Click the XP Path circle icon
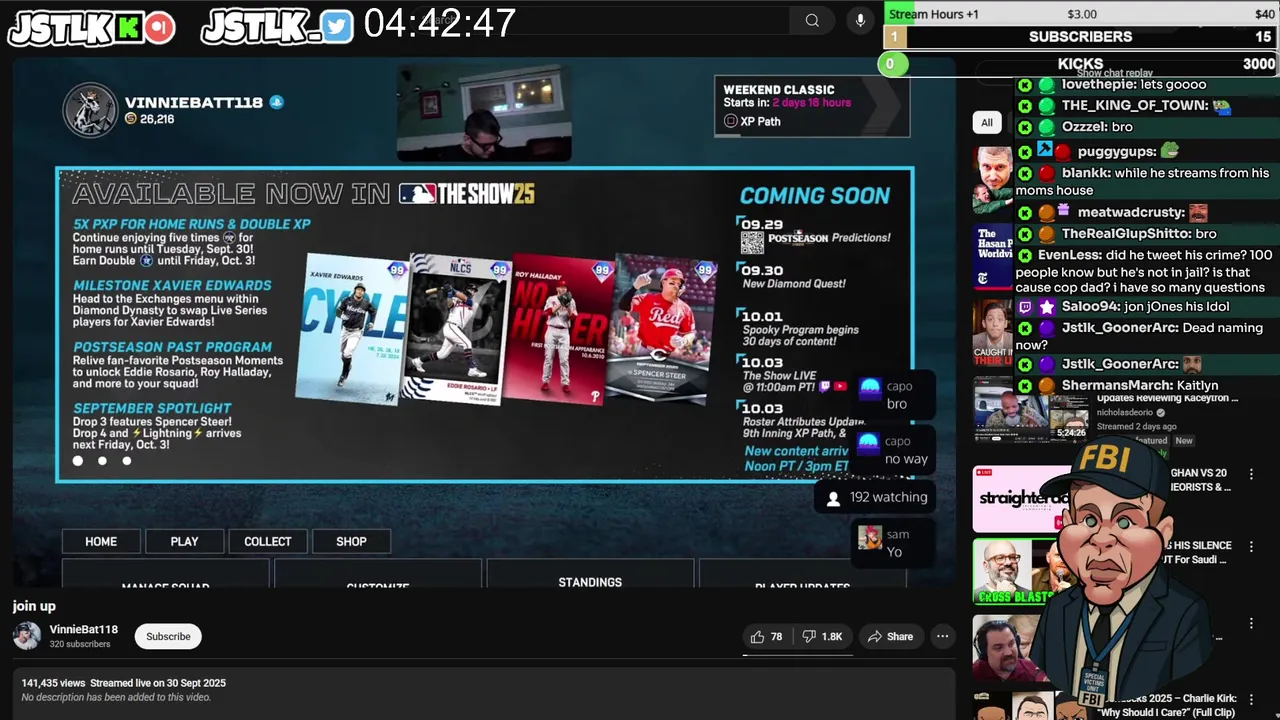Viewport: 1280px width, 720px height. tap(730, 121)
